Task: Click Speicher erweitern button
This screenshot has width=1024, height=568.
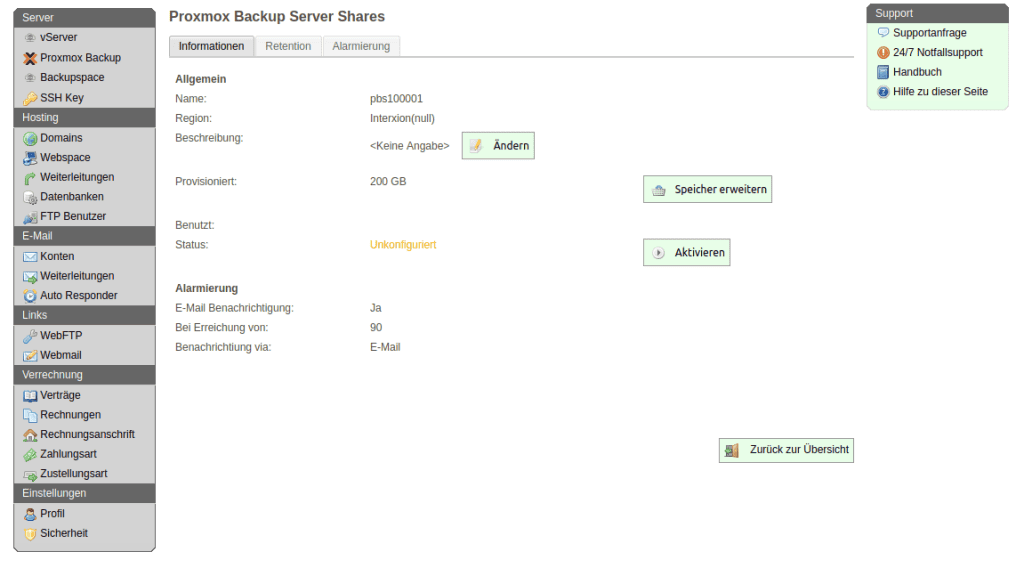Action: tap(707, 189)
